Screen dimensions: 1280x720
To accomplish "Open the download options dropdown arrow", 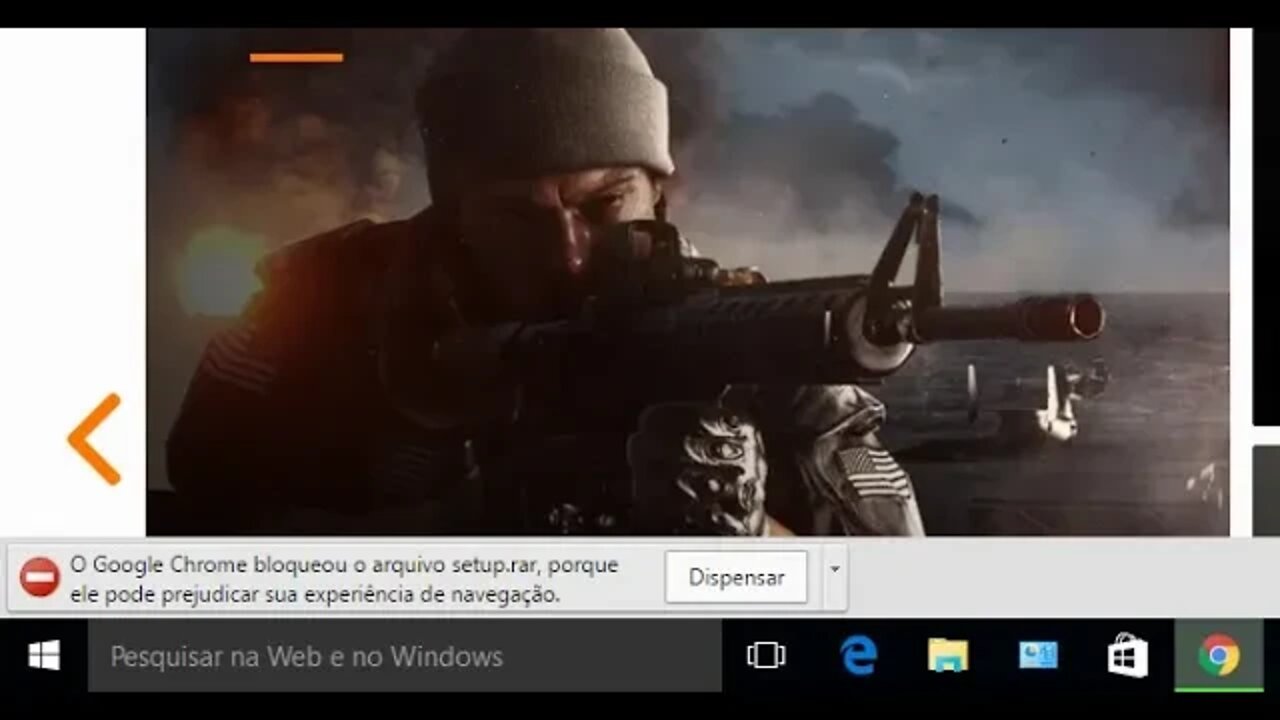I will 834,570.
